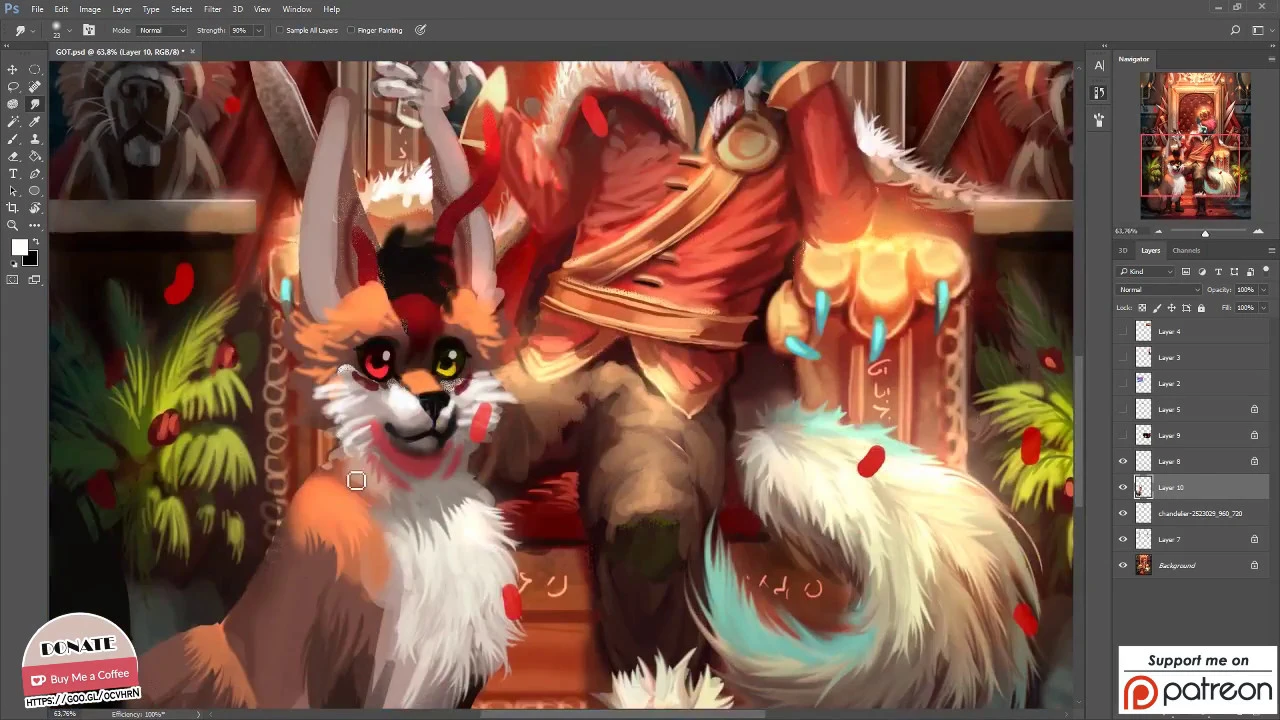This screenshot has height=720, width=1280.
Task: Open the layer Opacity dropdown arrow
Action: 1263,289
